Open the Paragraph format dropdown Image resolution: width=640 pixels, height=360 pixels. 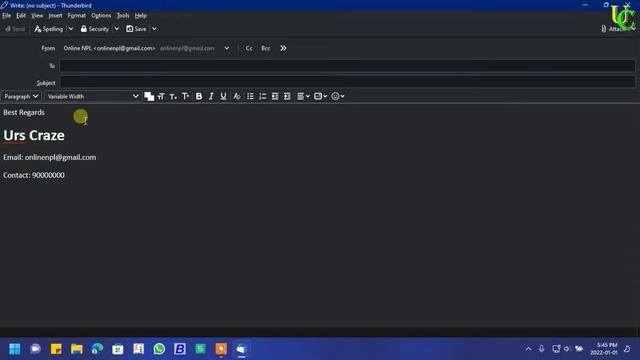coord(21,96)
